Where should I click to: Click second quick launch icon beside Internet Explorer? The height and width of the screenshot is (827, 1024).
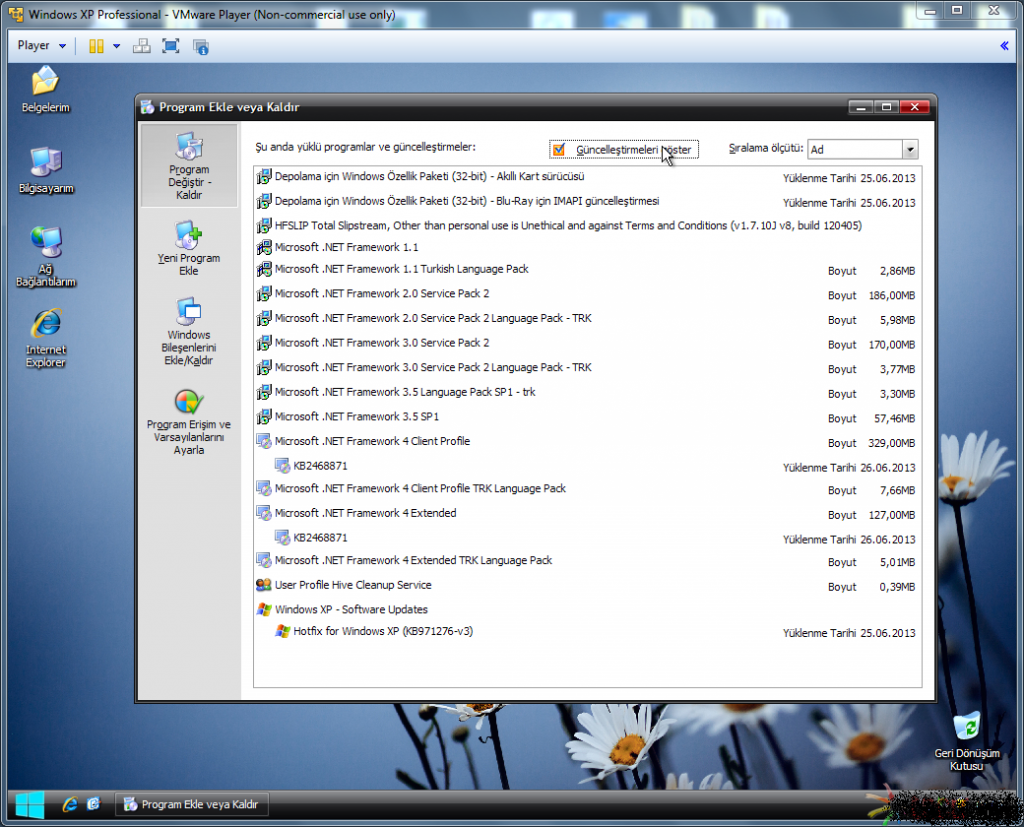93,804
